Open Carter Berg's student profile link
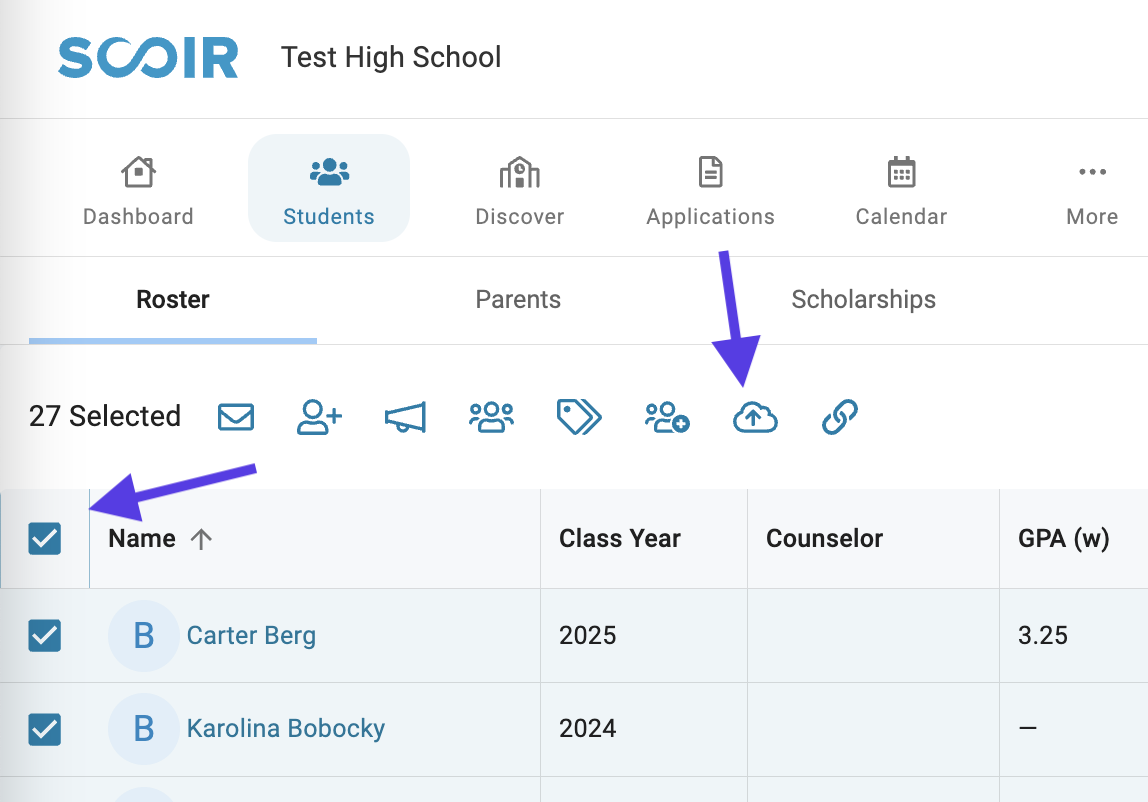Viewport: 1148px width, 802px height. (251, 636)
